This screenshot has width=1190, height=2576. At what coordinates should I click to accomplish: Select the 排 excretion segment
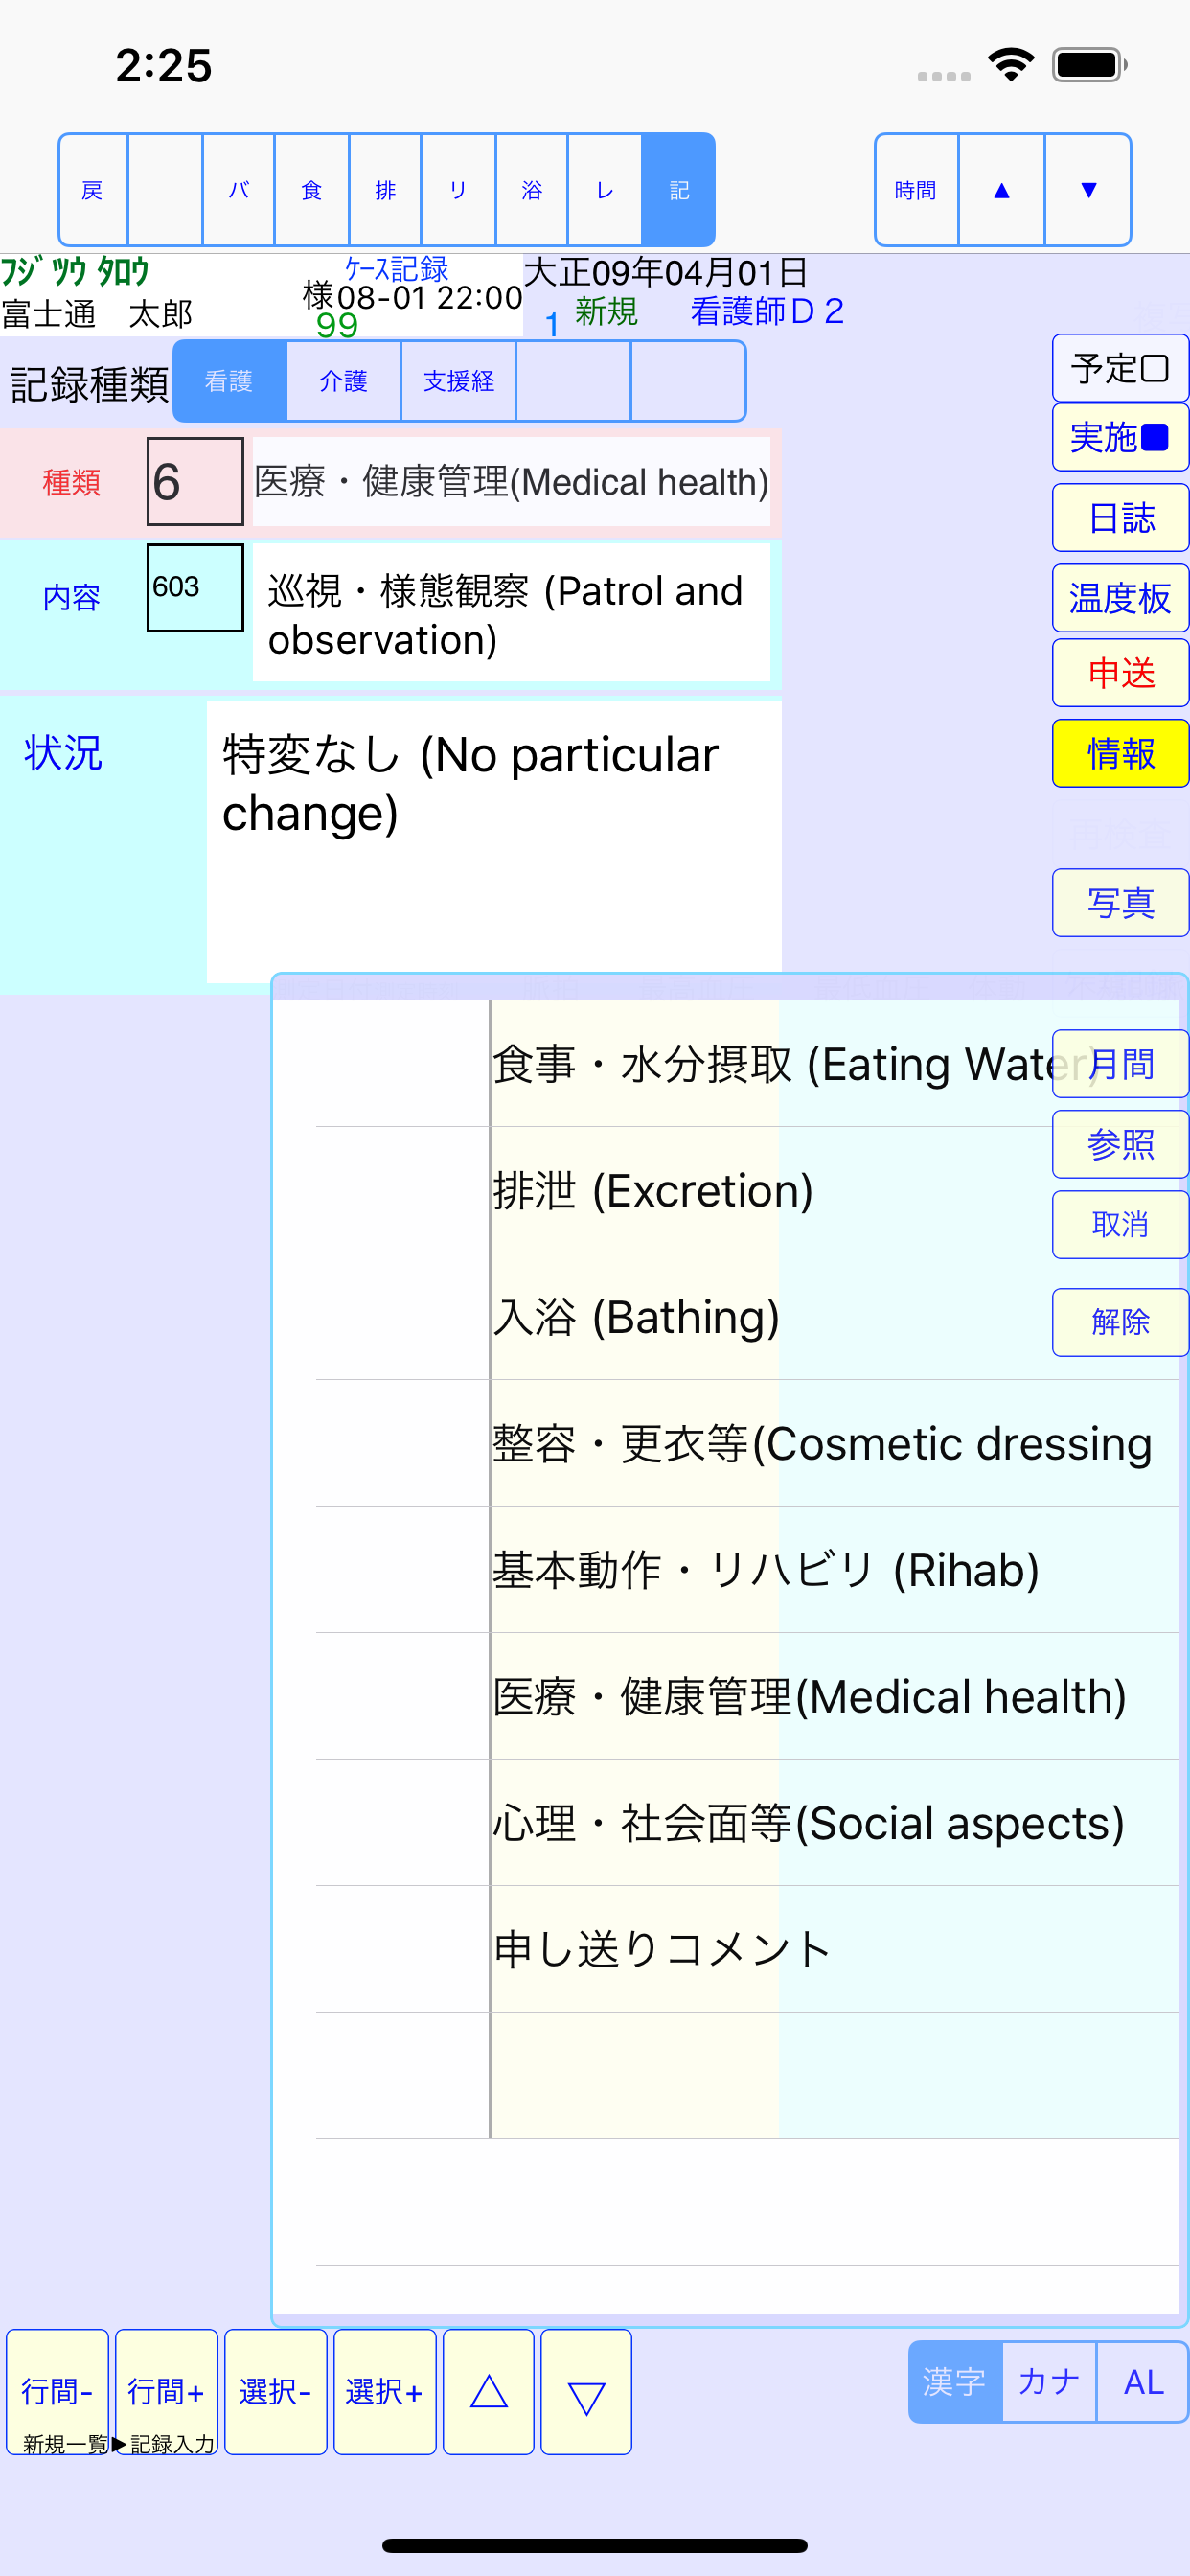click(385, 190)
